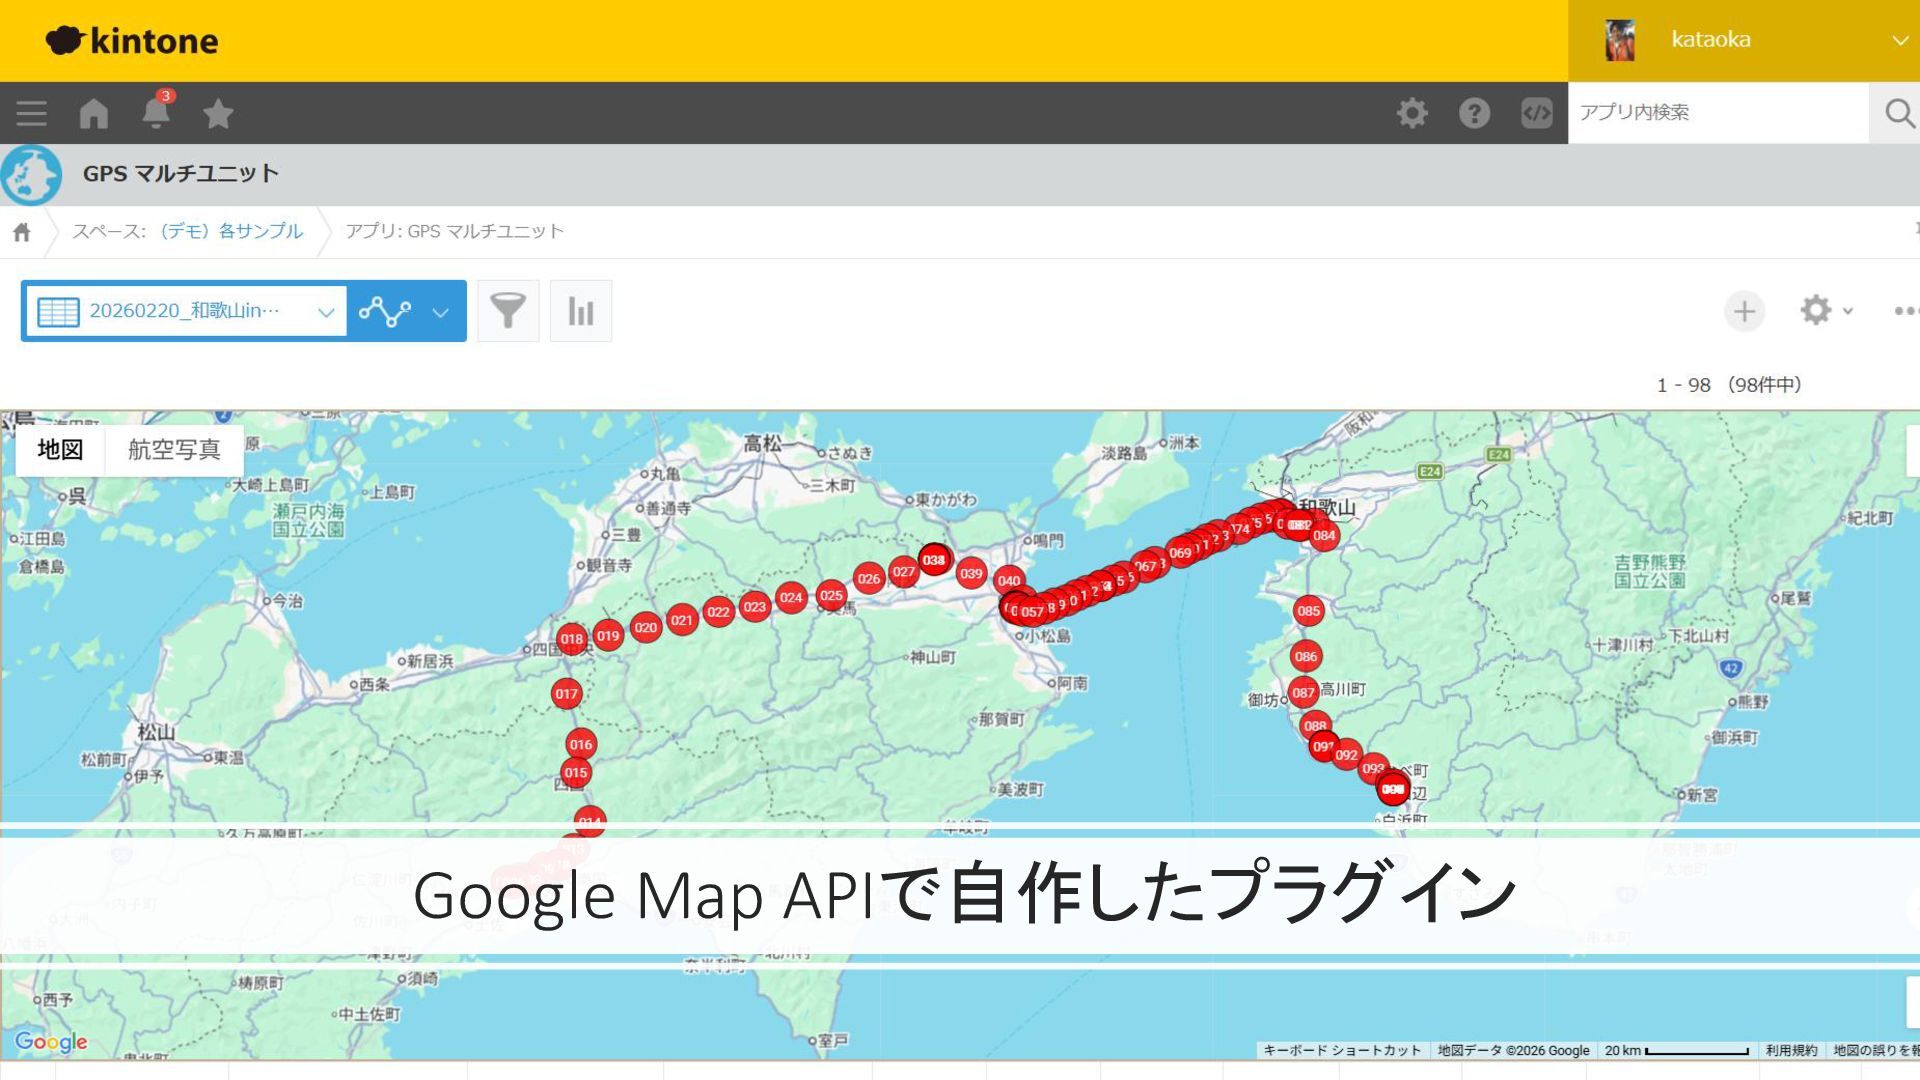
Task: Open the help question mark icon
Action: pyautogui.click(x=1474, y=113)
